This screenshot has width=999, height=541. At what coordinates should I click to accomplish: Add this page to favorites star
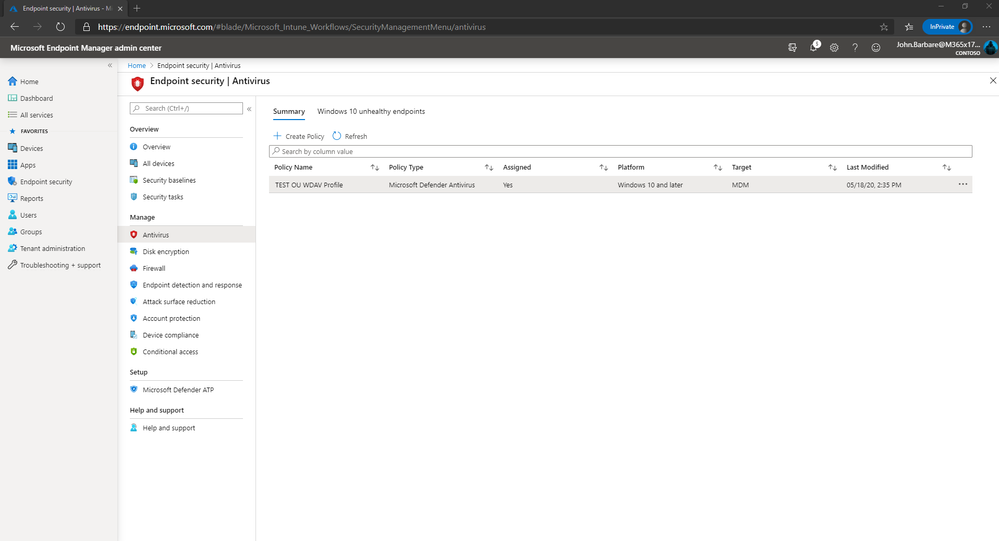click(x=884, y=27)
